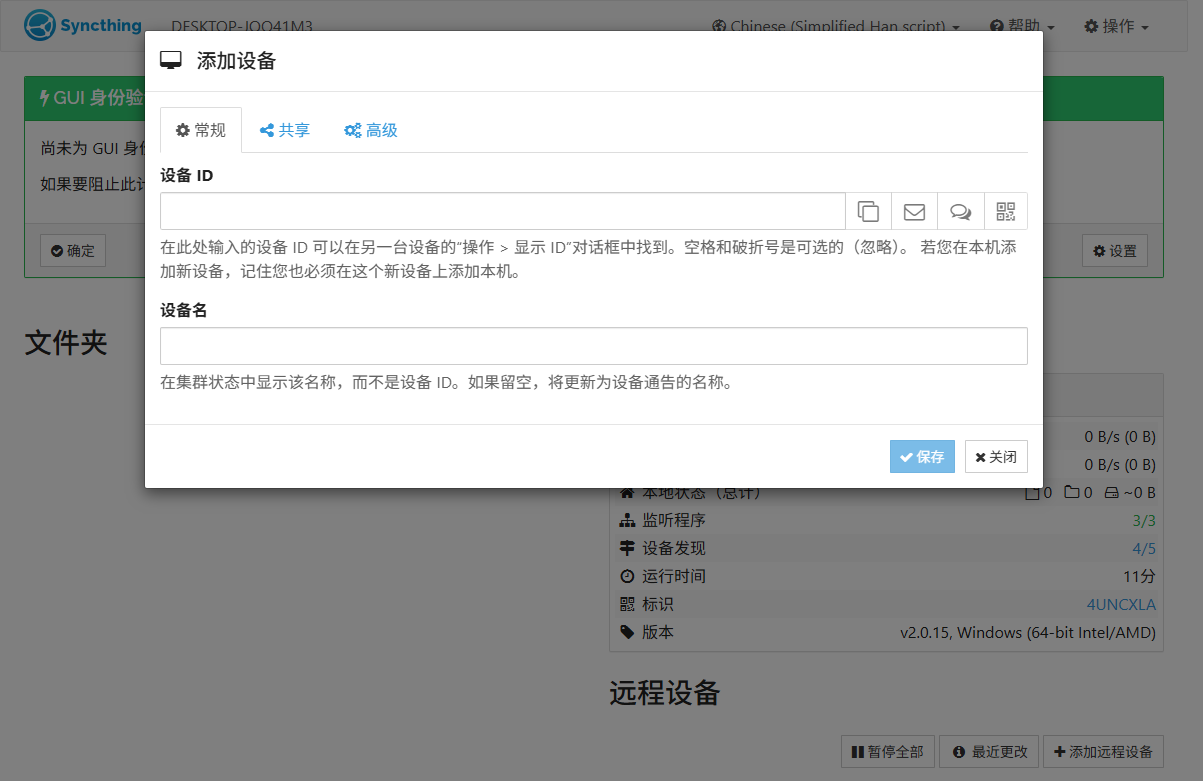
Task: Open the 高级 tab
Action: [371, 130]
